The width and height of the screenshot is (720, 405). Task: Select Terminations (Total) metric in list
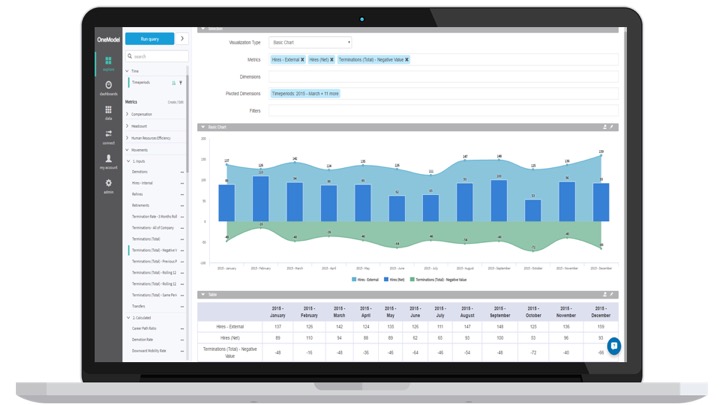(147, 239)
